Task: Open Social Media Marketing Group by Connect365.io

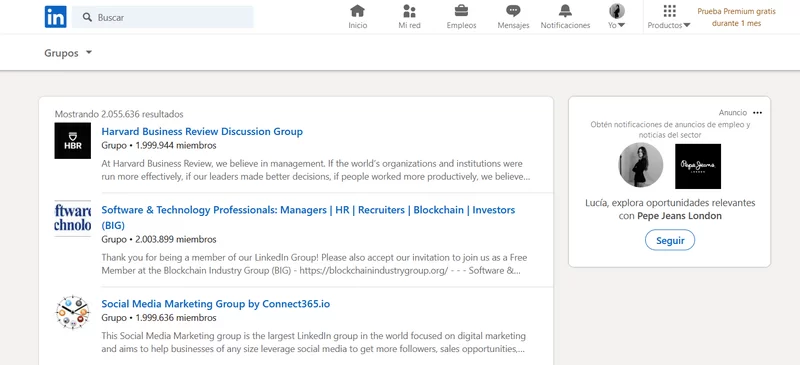Action: tap(216, 304)
